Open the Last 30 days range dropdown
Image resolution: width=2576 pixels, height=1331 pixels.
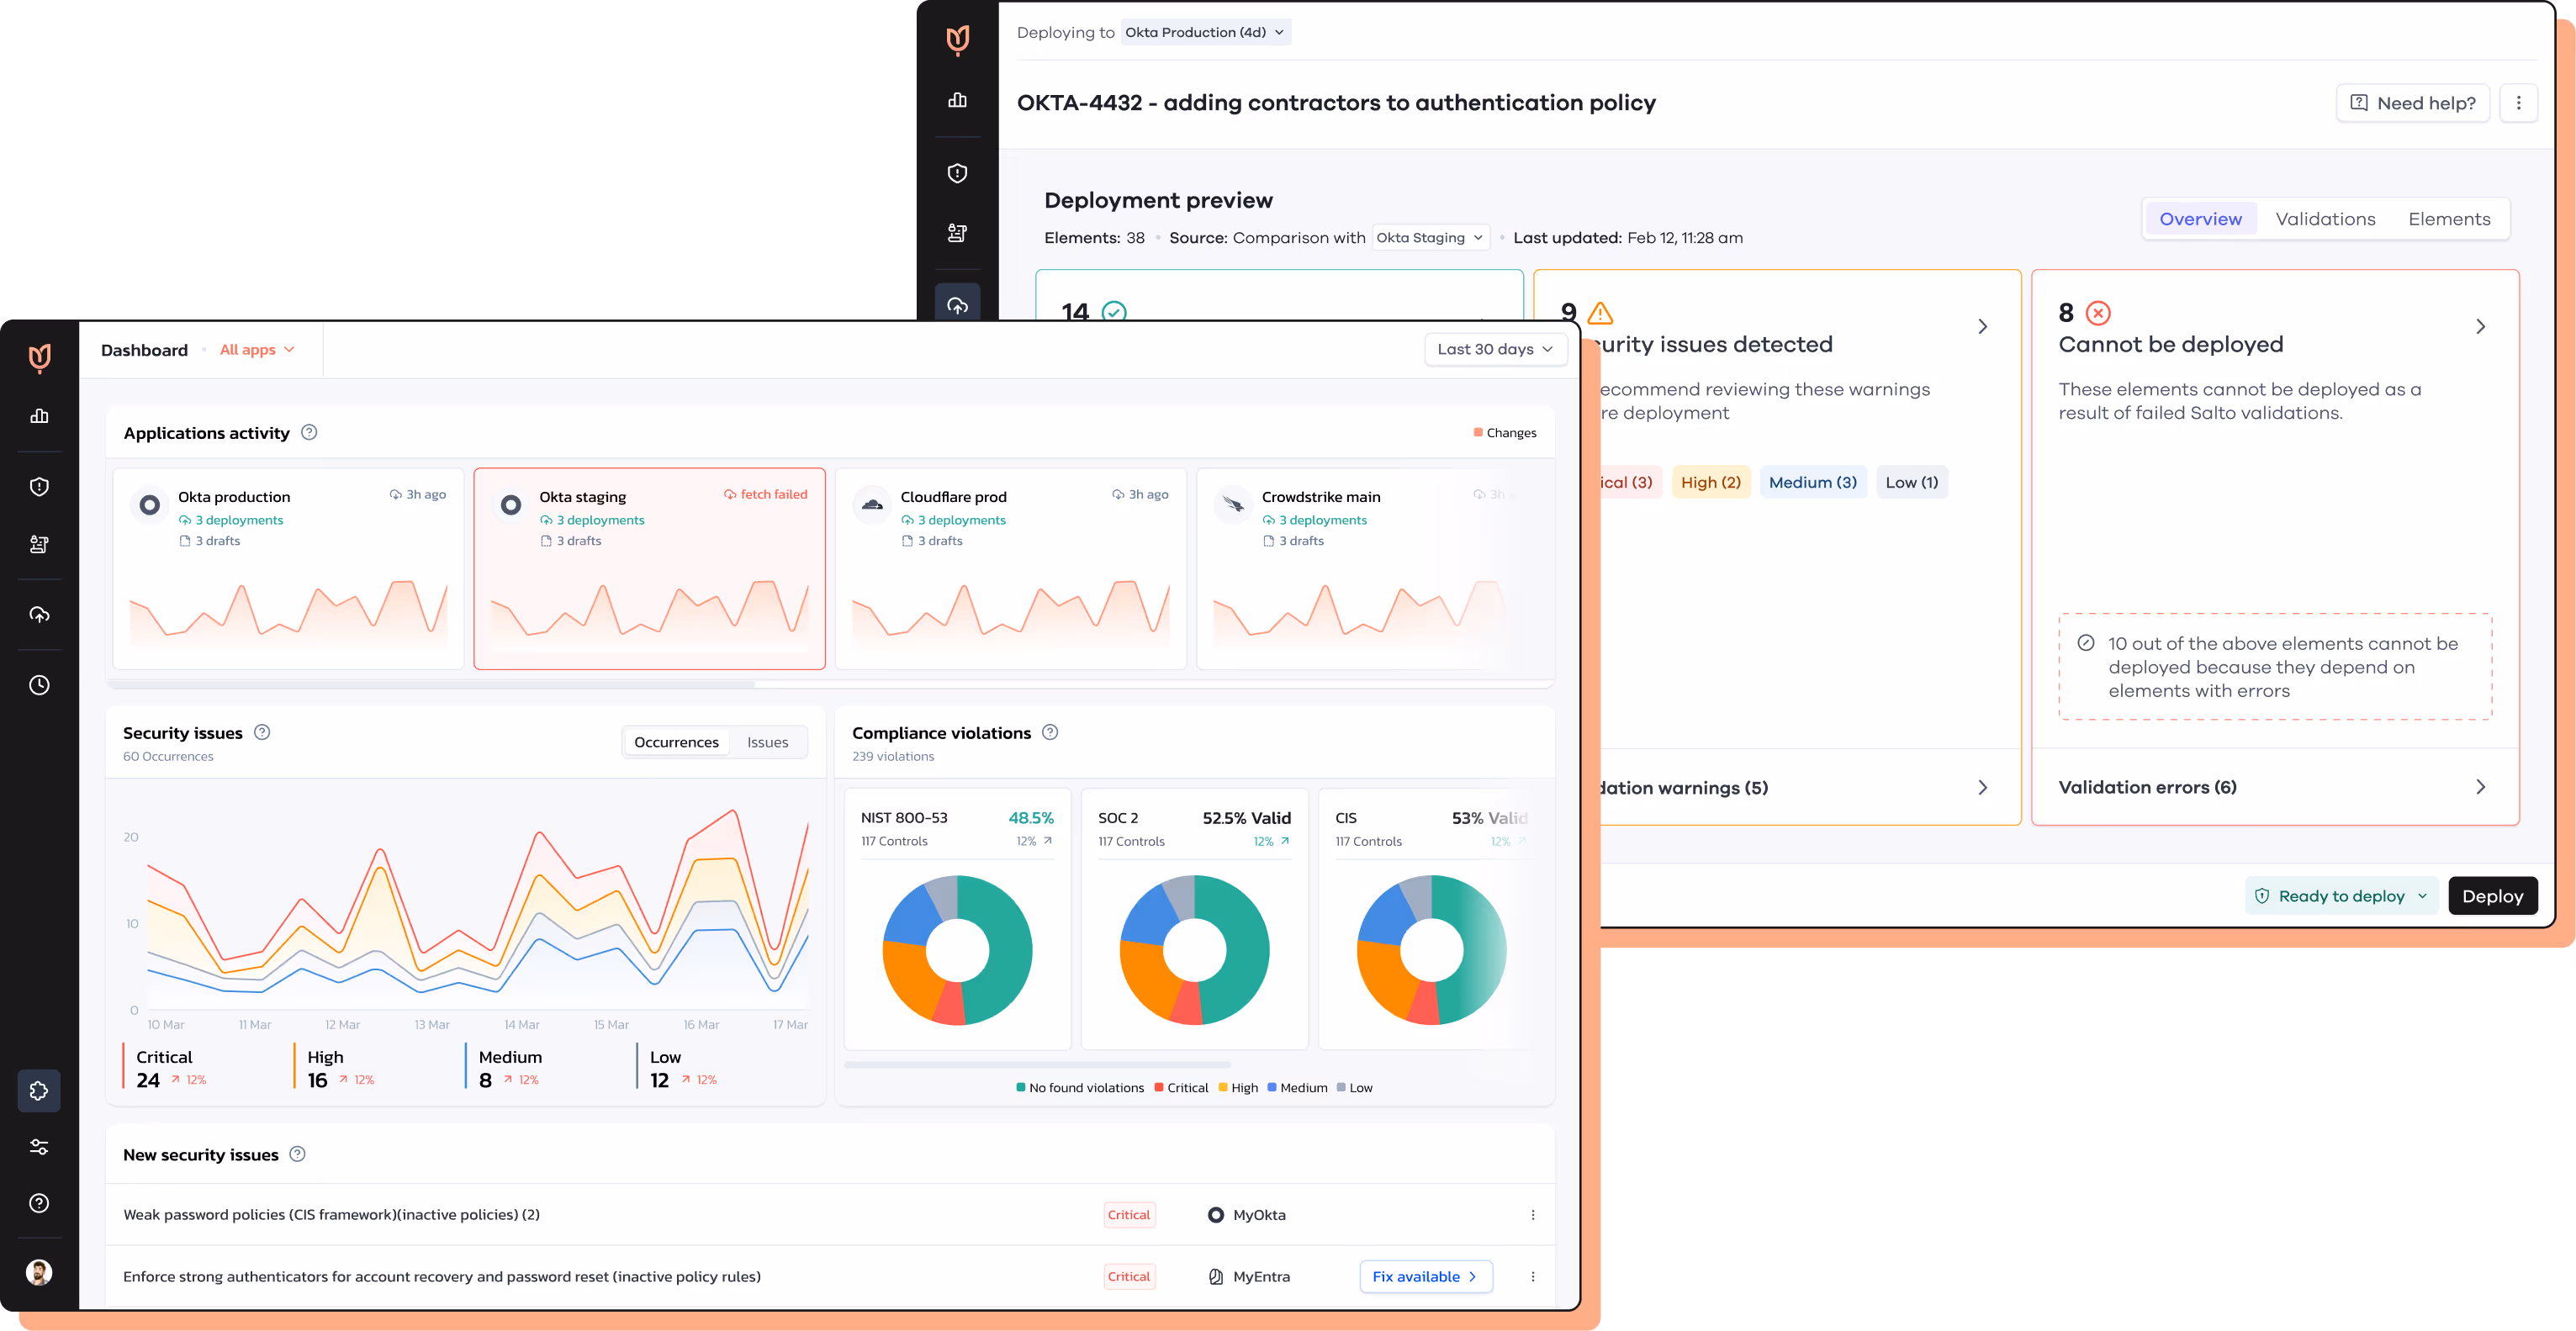click(x=1495, y=349)
